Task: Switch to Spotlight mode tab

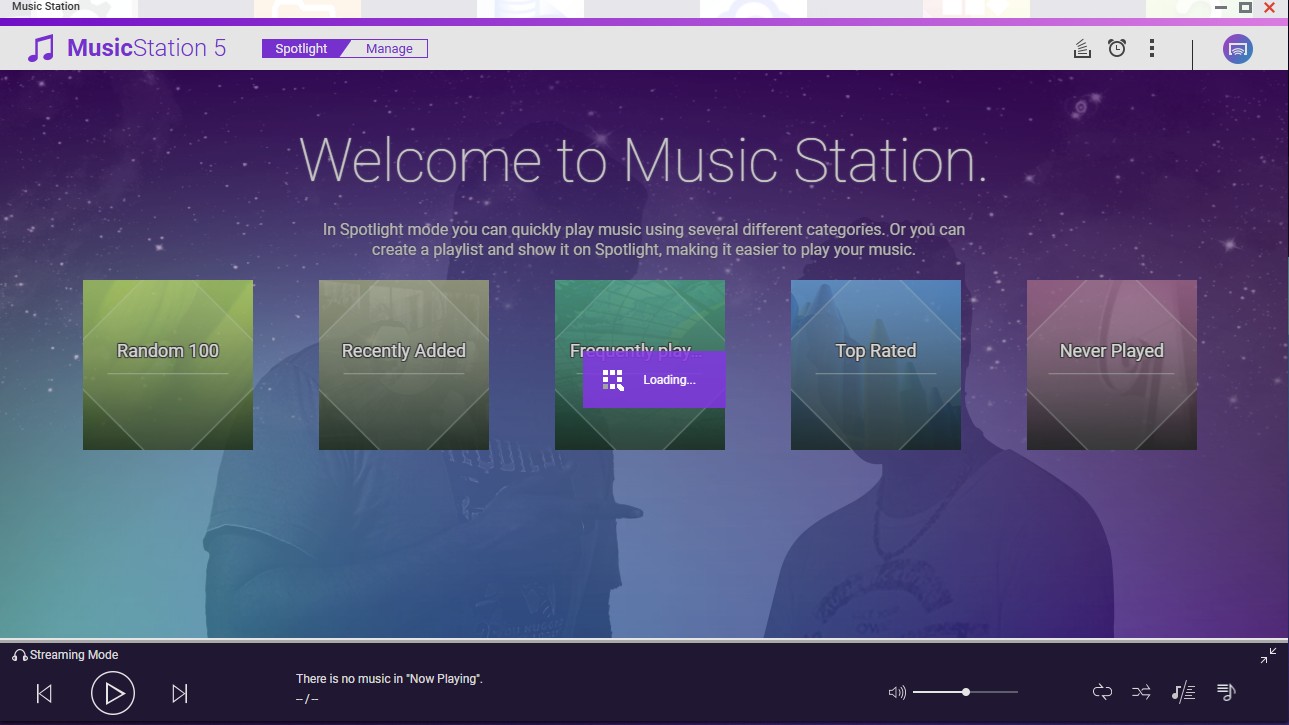Action: click(x=301, y=48)
